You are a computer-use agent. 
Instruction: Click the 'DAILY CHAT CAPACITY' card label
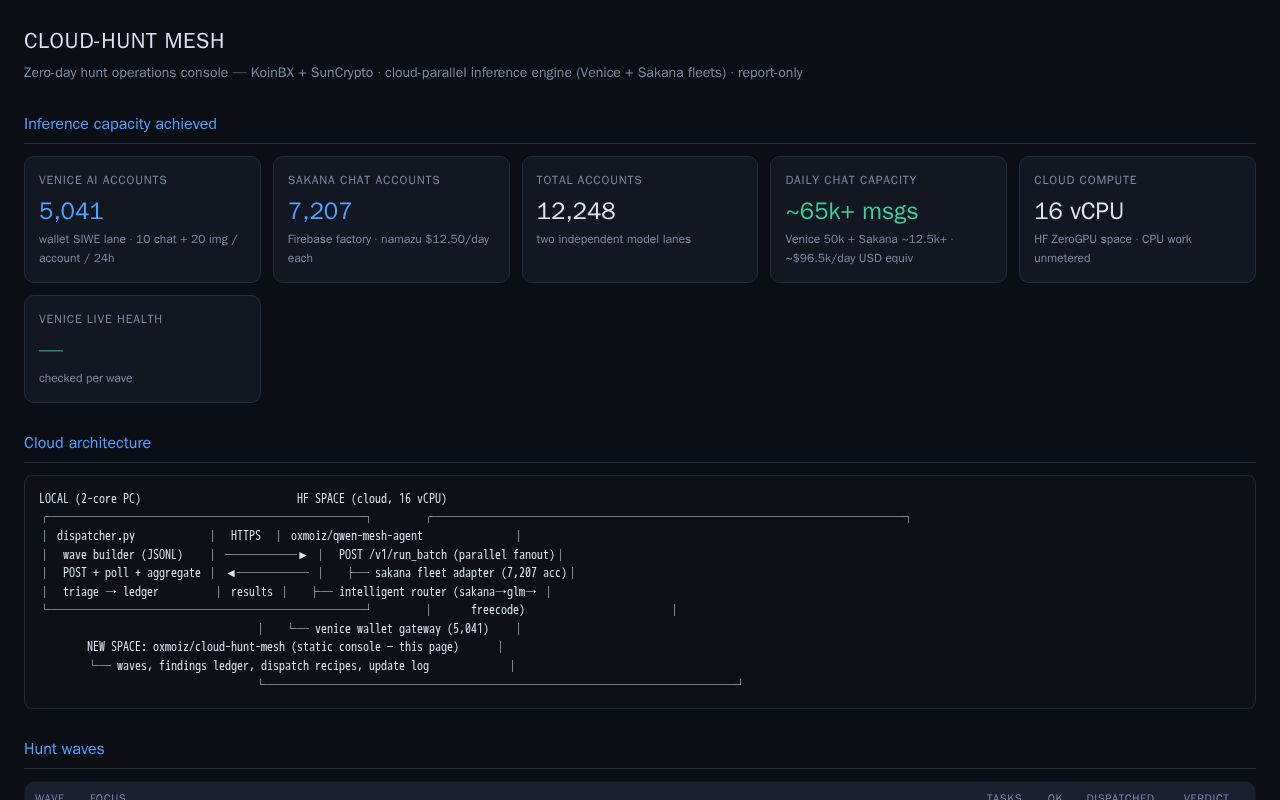tap(851, 180)
